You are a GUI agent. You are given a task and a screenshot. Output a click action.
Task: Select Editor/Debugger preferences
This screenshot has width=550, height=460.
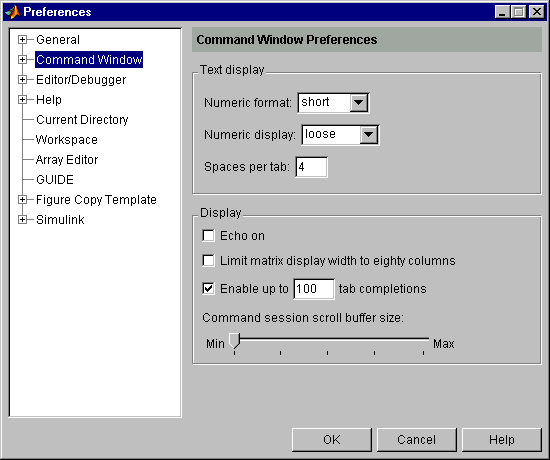[x=81, y=80]
